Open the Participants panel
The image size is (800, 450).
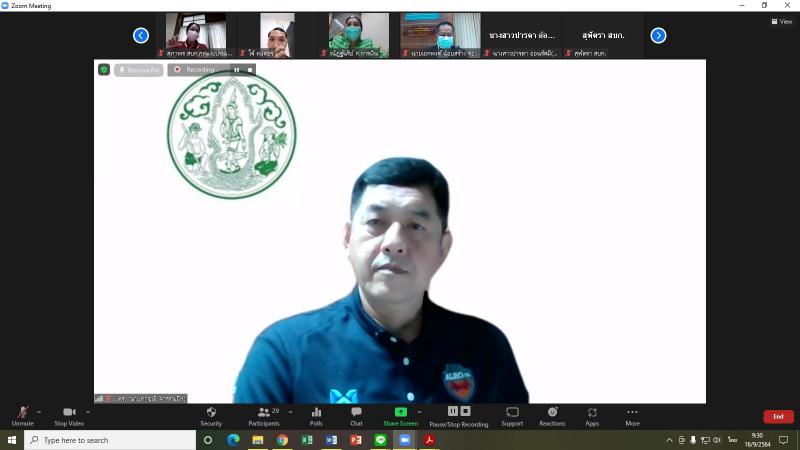tap(264, 416)
